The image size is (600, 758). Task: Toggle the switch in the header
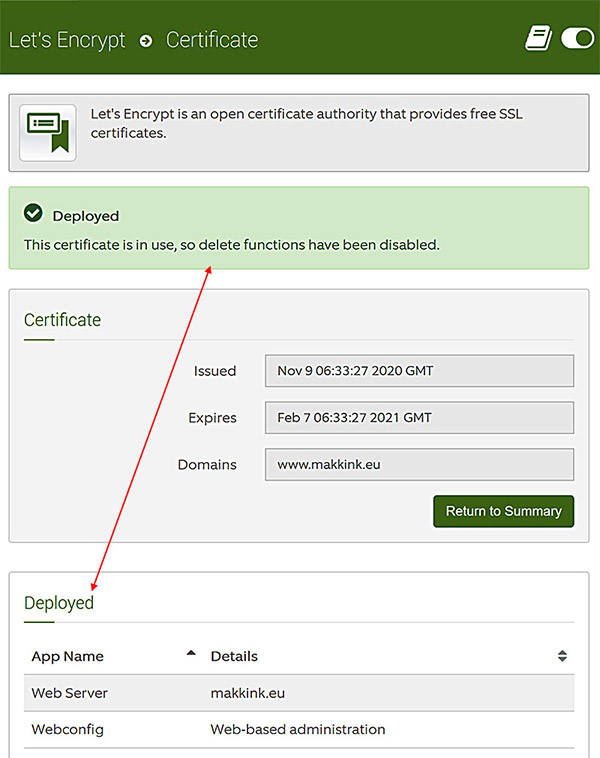[577, 38]
